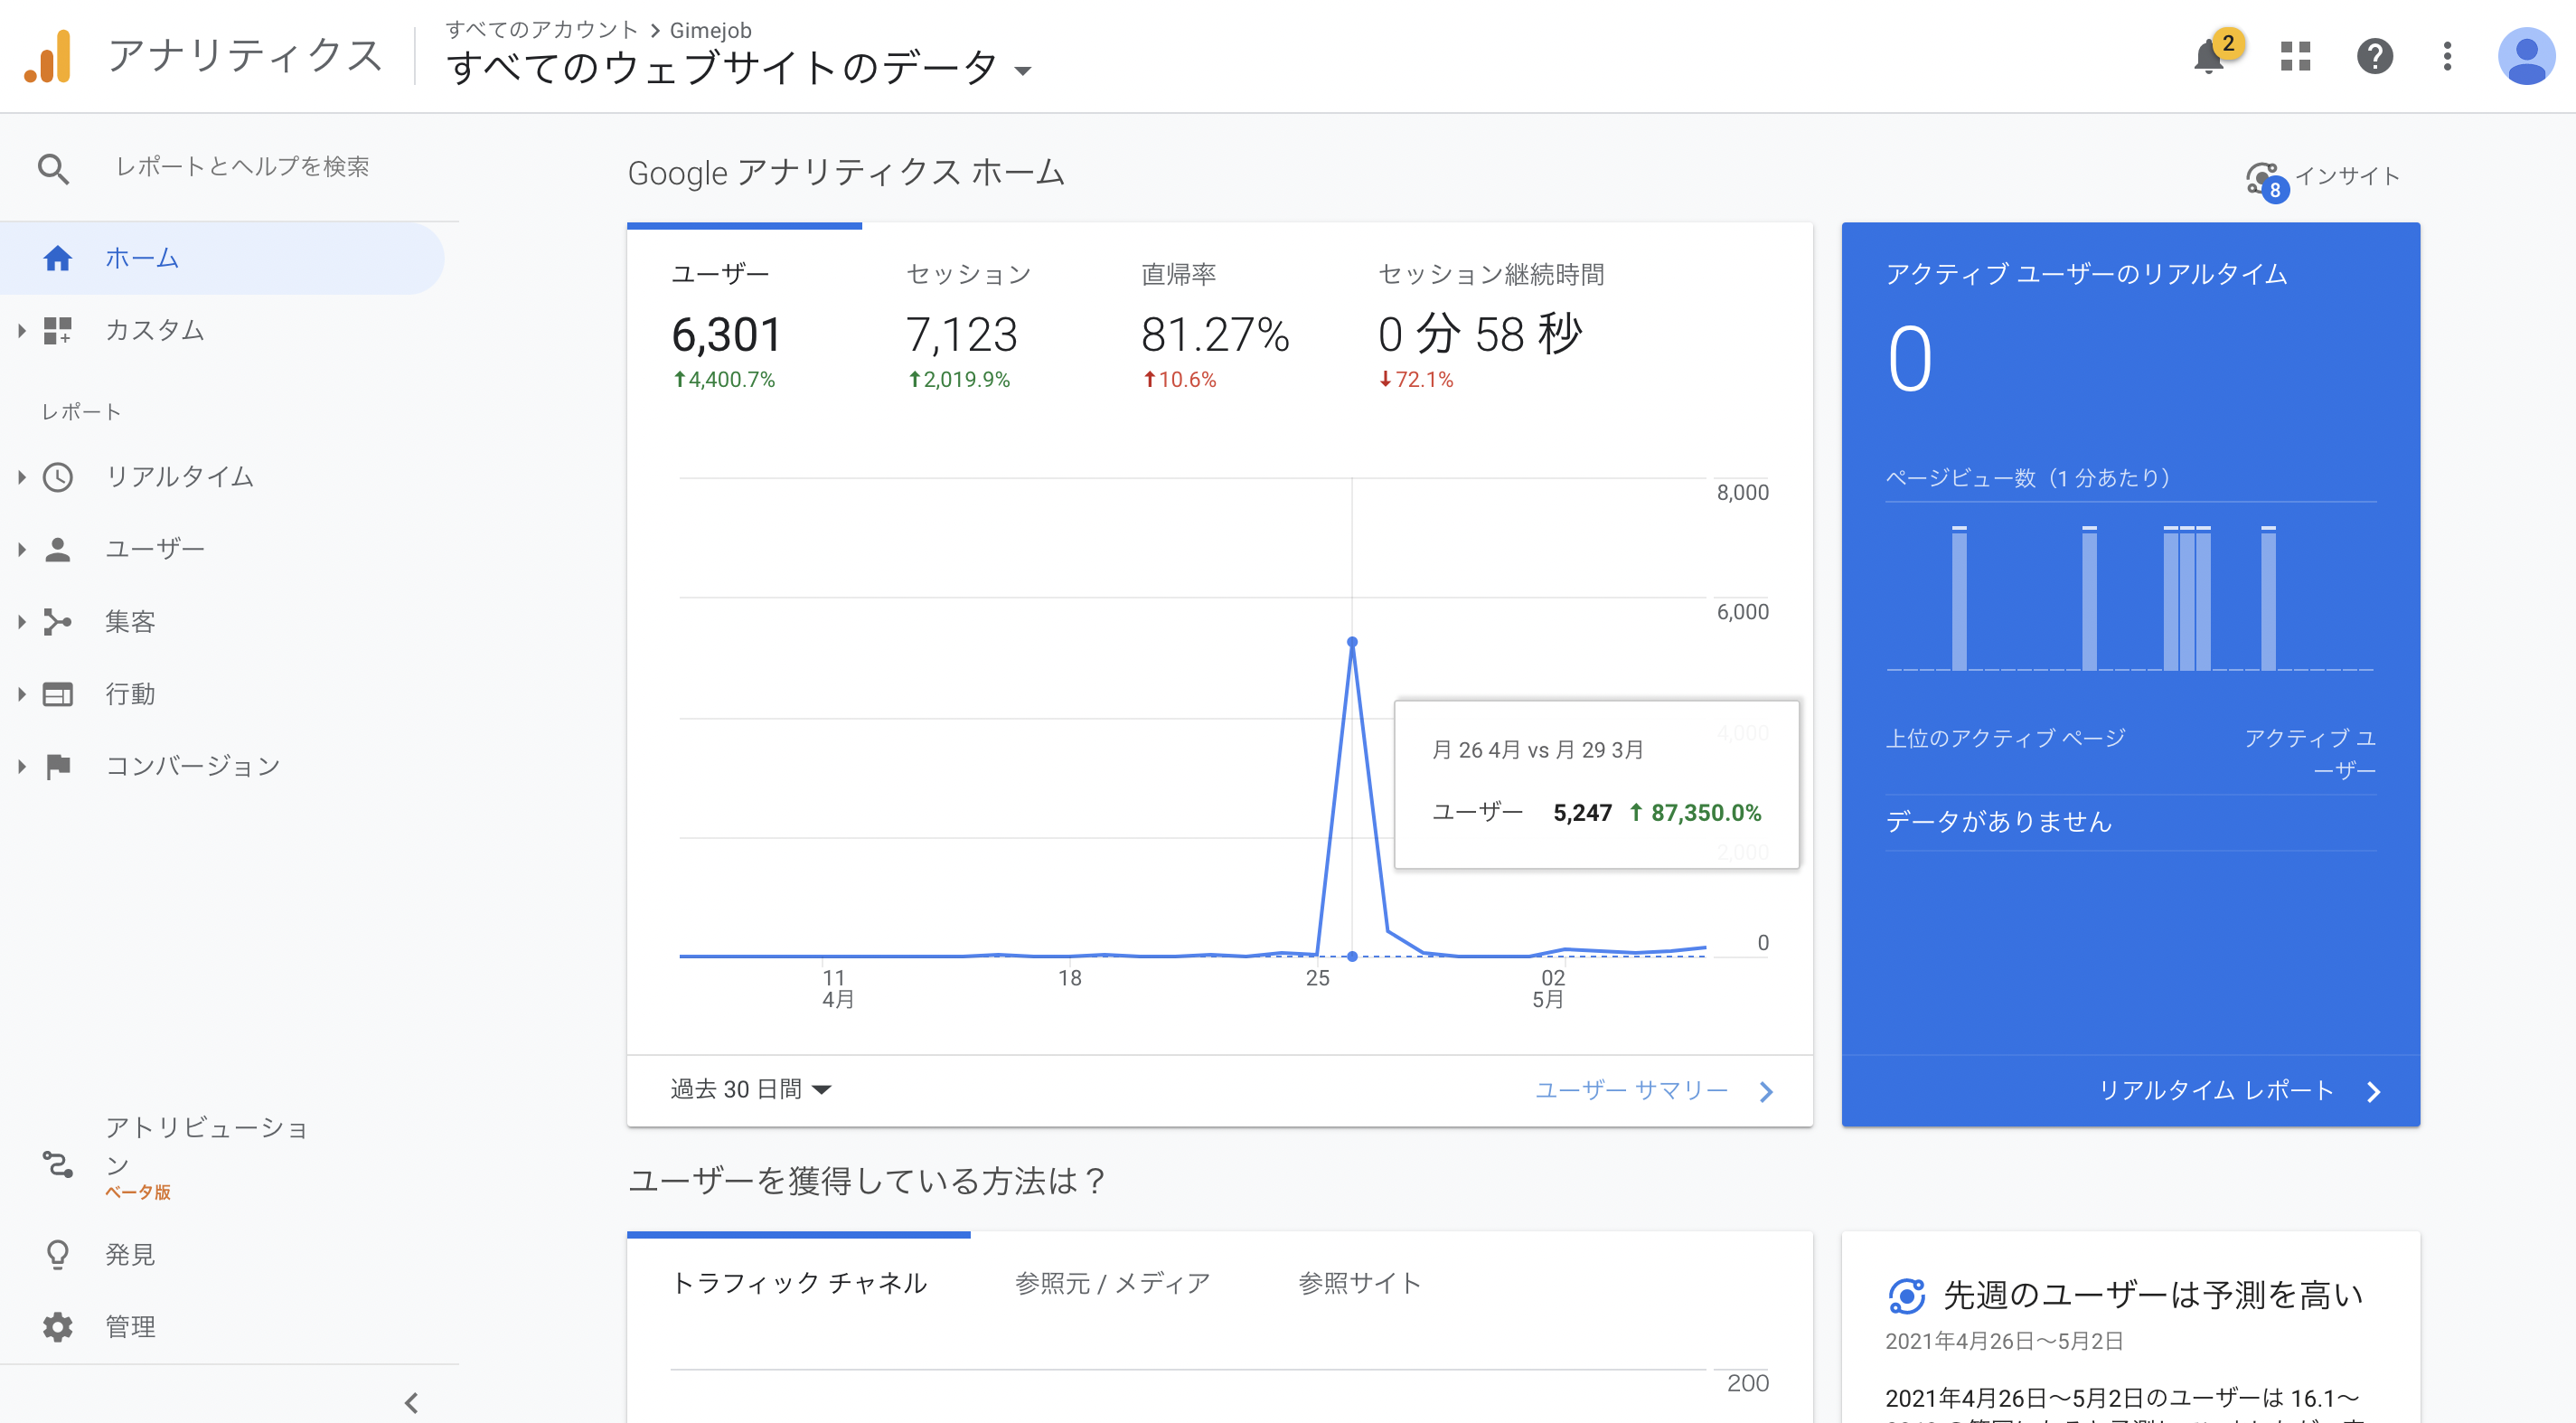Screen dimensions: 2576x1423
Task: Click the レポートとヘルプを検索 search field
Action: (x=242, y=167)
